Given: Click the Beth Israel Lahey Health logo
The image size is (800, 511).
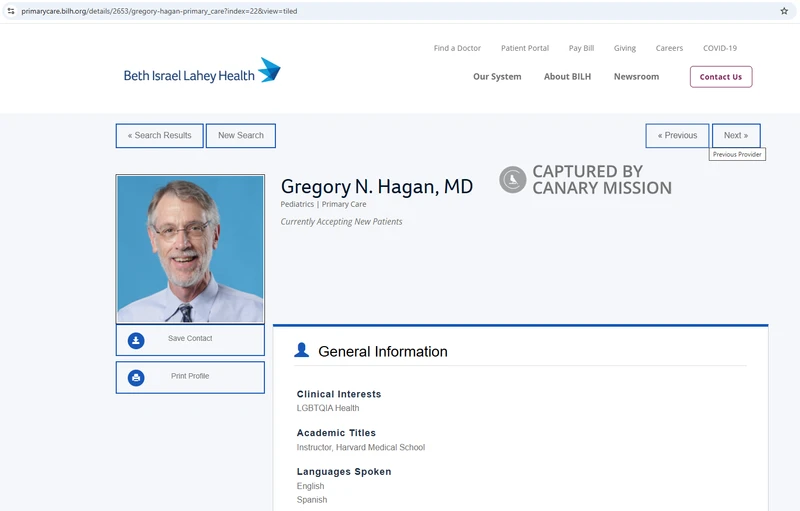Looking at the screenshot, I should click(202, 71).
